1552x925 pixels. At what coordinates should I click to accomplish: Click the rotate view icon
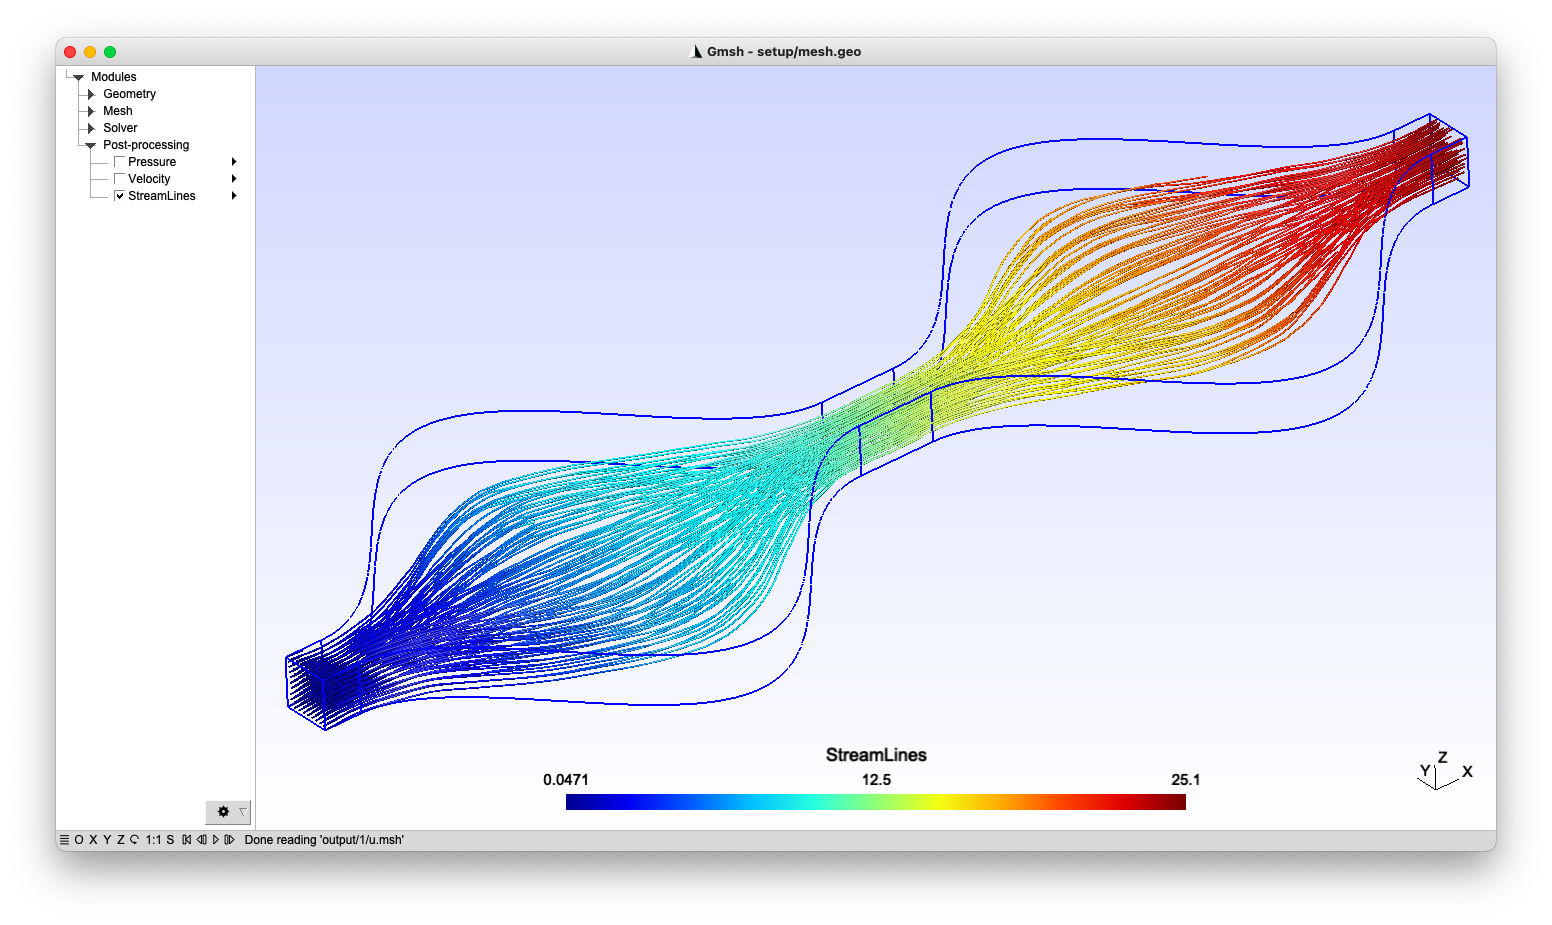pyautogui.click(x=134, y=840)
